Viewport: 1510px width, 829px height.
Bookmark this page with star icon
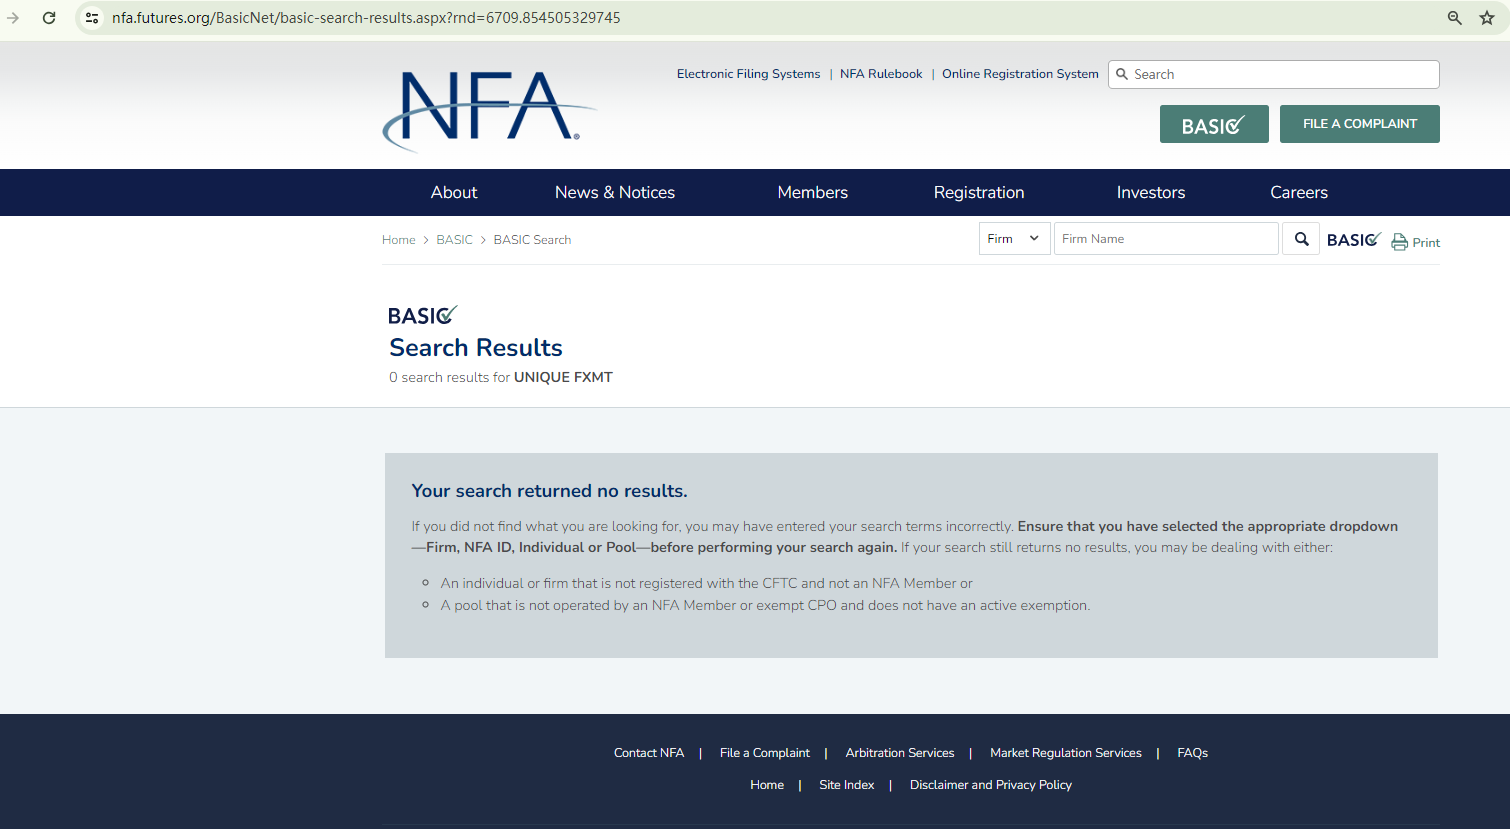(x=1487, y=18)
